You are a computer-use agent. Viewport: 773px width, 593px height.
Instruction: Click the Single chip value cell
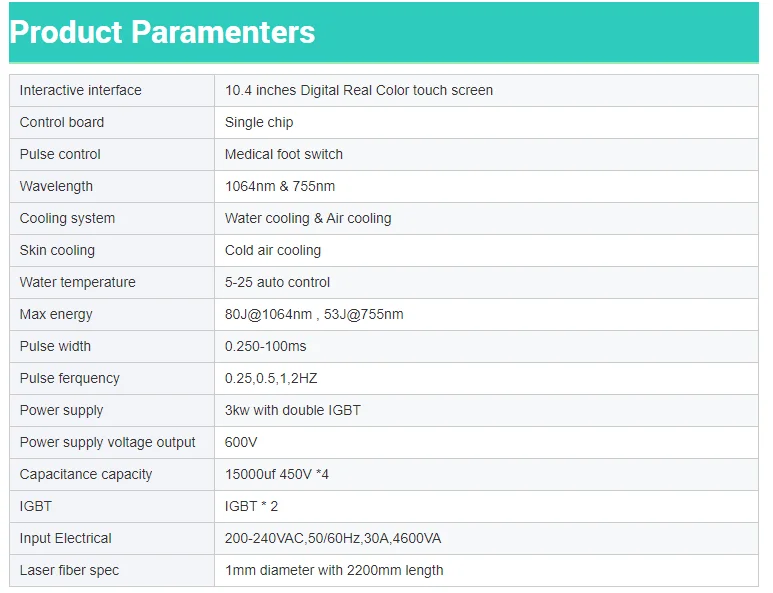pyautogui.click(x=259, y=122)
